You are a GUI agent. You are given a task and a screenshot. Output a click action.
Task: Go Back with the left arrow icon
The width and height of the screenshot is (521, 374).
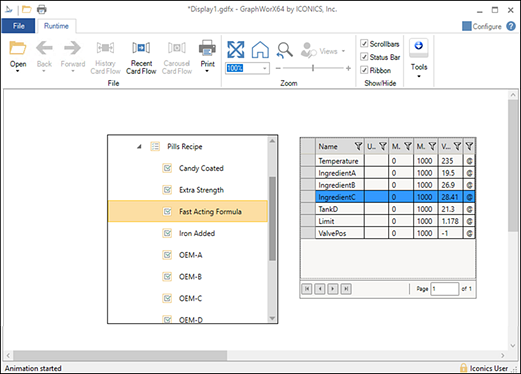[44, 48]
